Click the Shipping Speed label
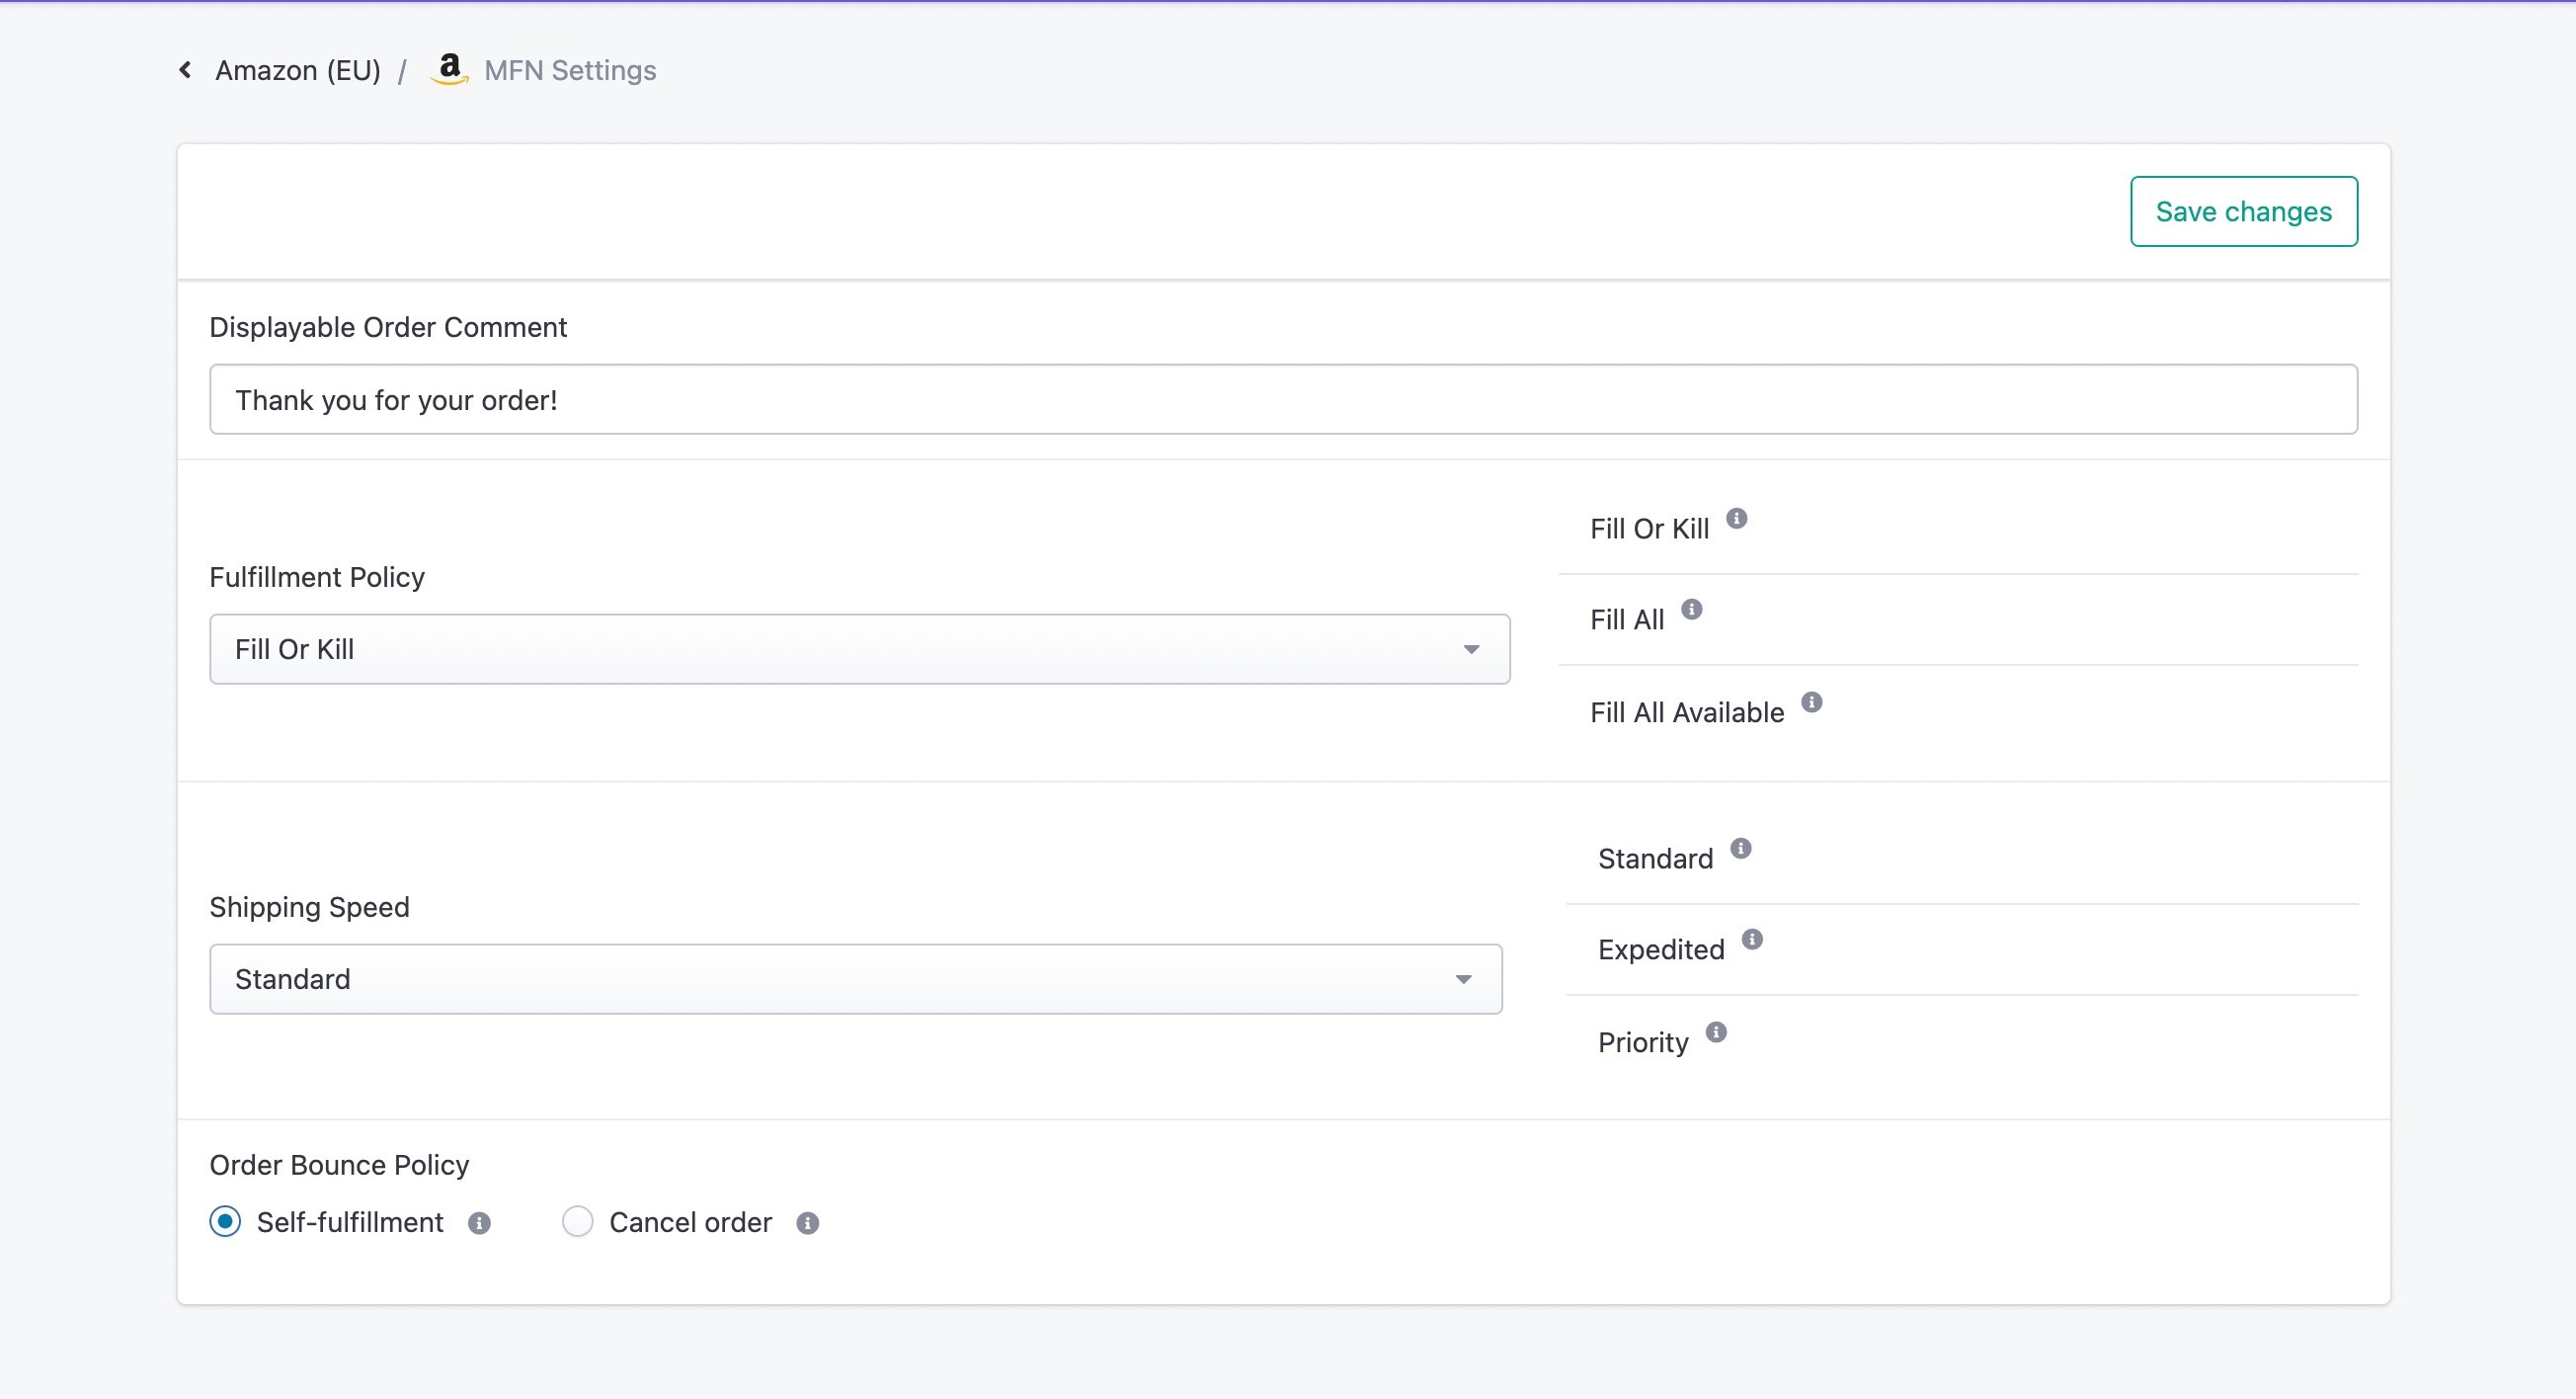The width and height of the screenshot is (2576, 1399). coord(309,907)
